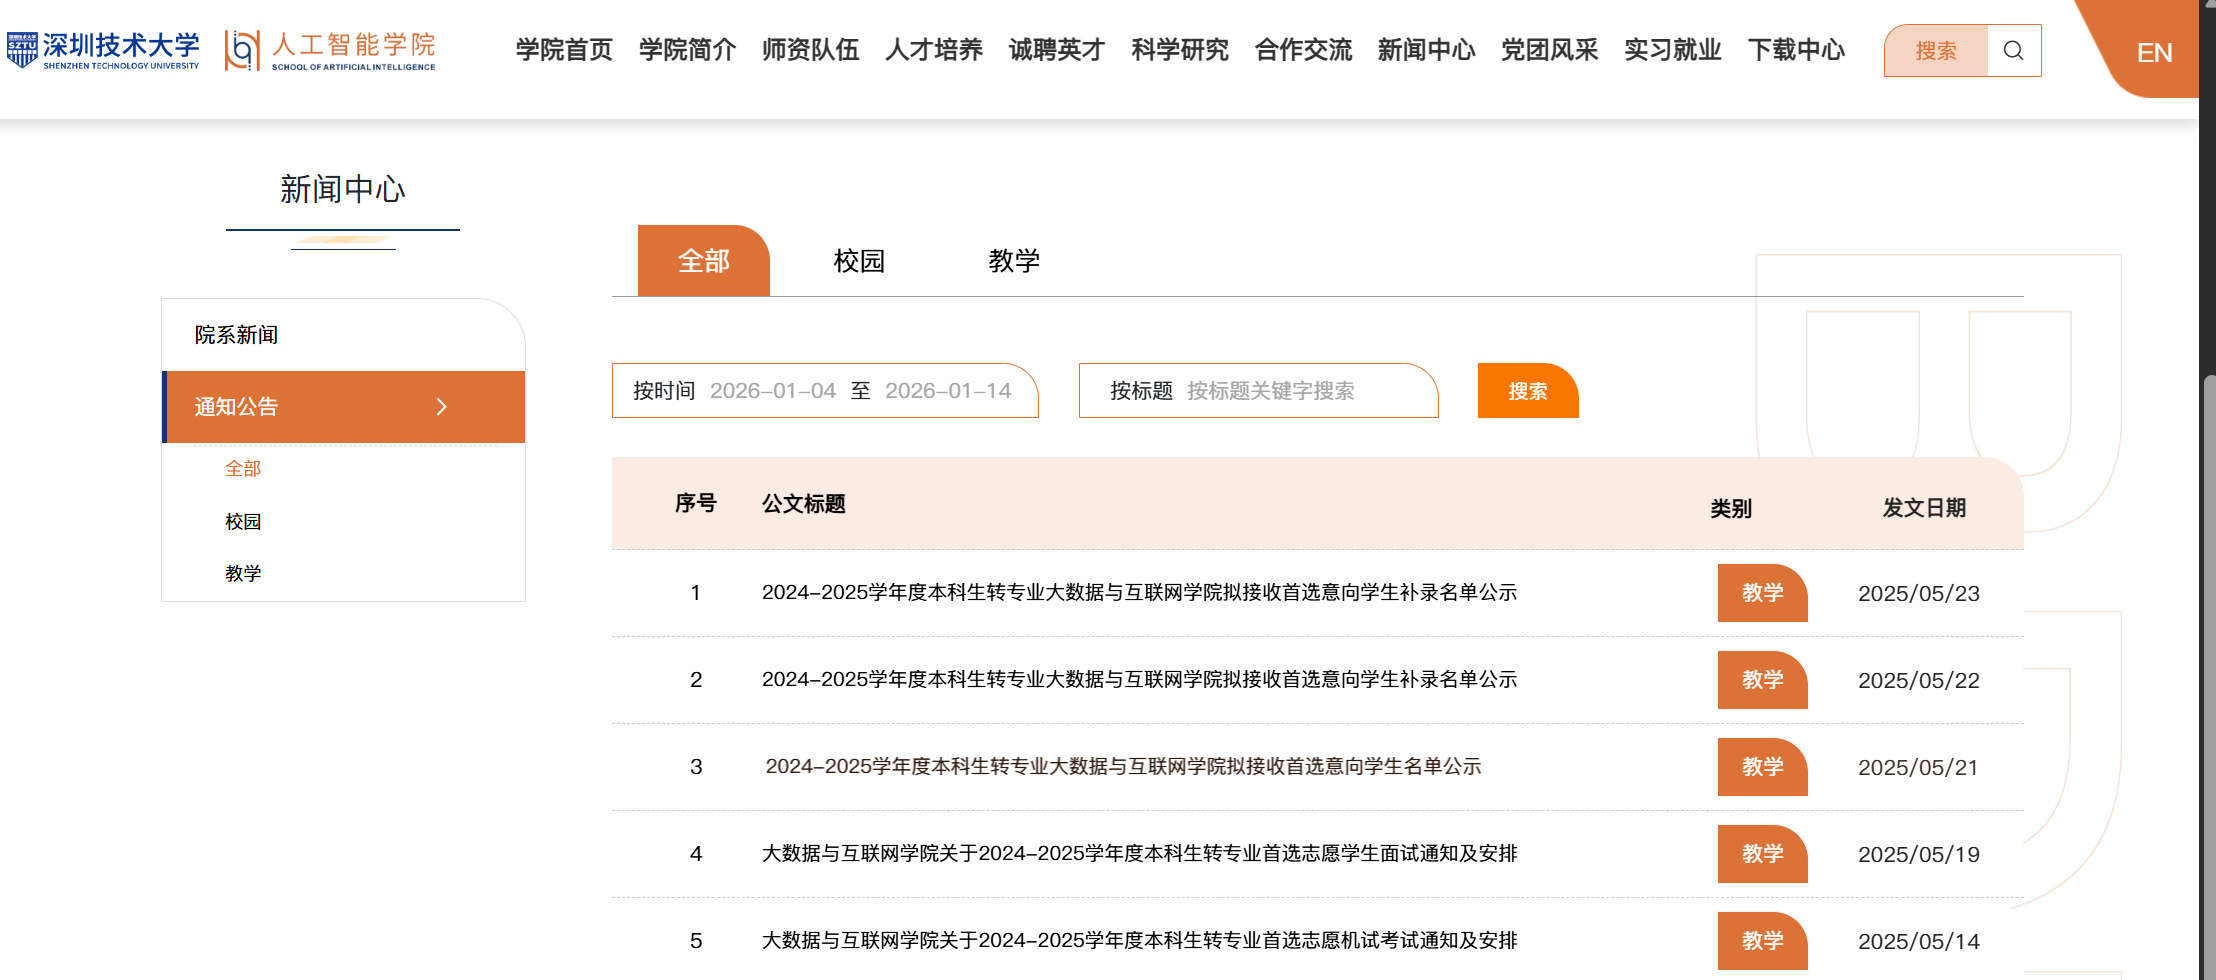The height and width of the screenshot is (980, 2216).
Task: Switch language using the EN button
Action: 2153,53
